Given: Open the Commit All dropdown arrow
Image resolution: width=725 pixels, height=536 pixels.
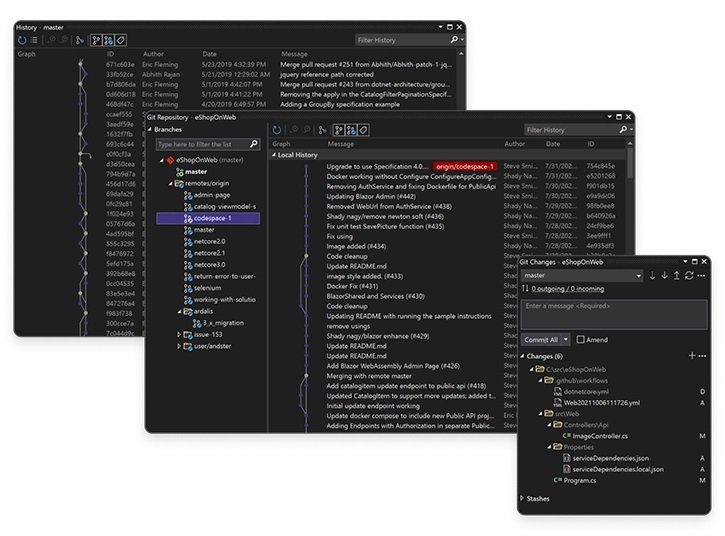Looking at the screenshot, I should coord(565,339).
